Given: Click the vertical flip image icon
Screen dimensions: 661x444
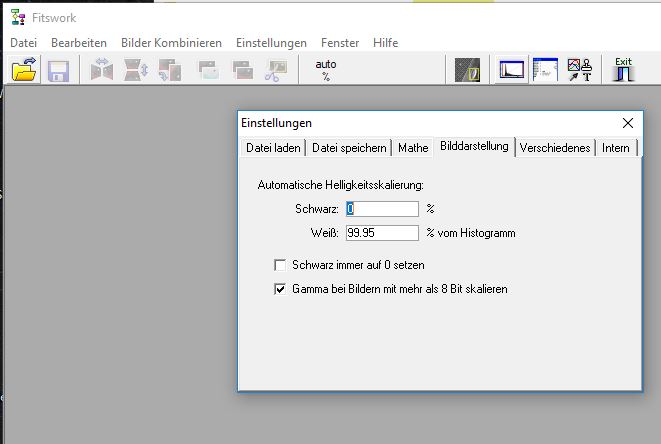Looking at the screenshot, I should tap(136, 71).
